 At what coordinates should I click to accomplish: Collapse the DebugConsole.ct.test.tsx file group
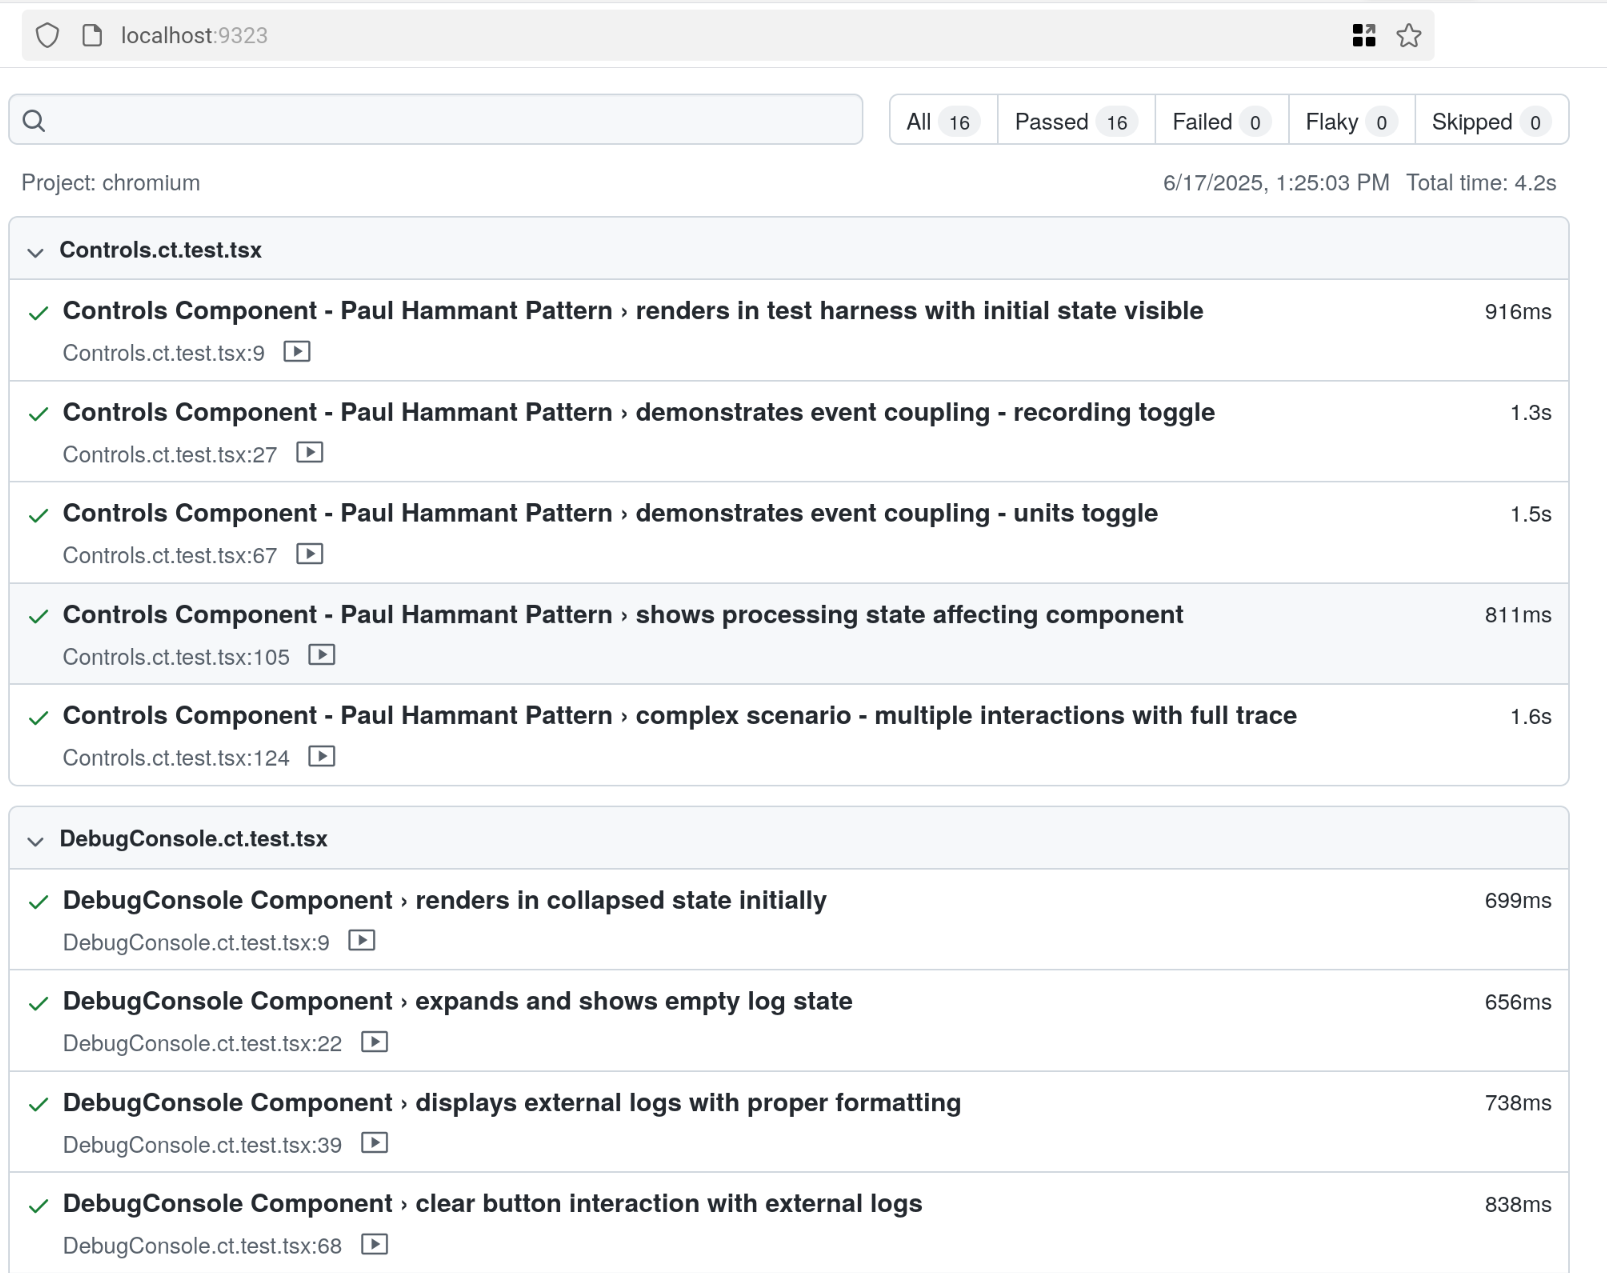pyautogui.click(x=36, y=841)
